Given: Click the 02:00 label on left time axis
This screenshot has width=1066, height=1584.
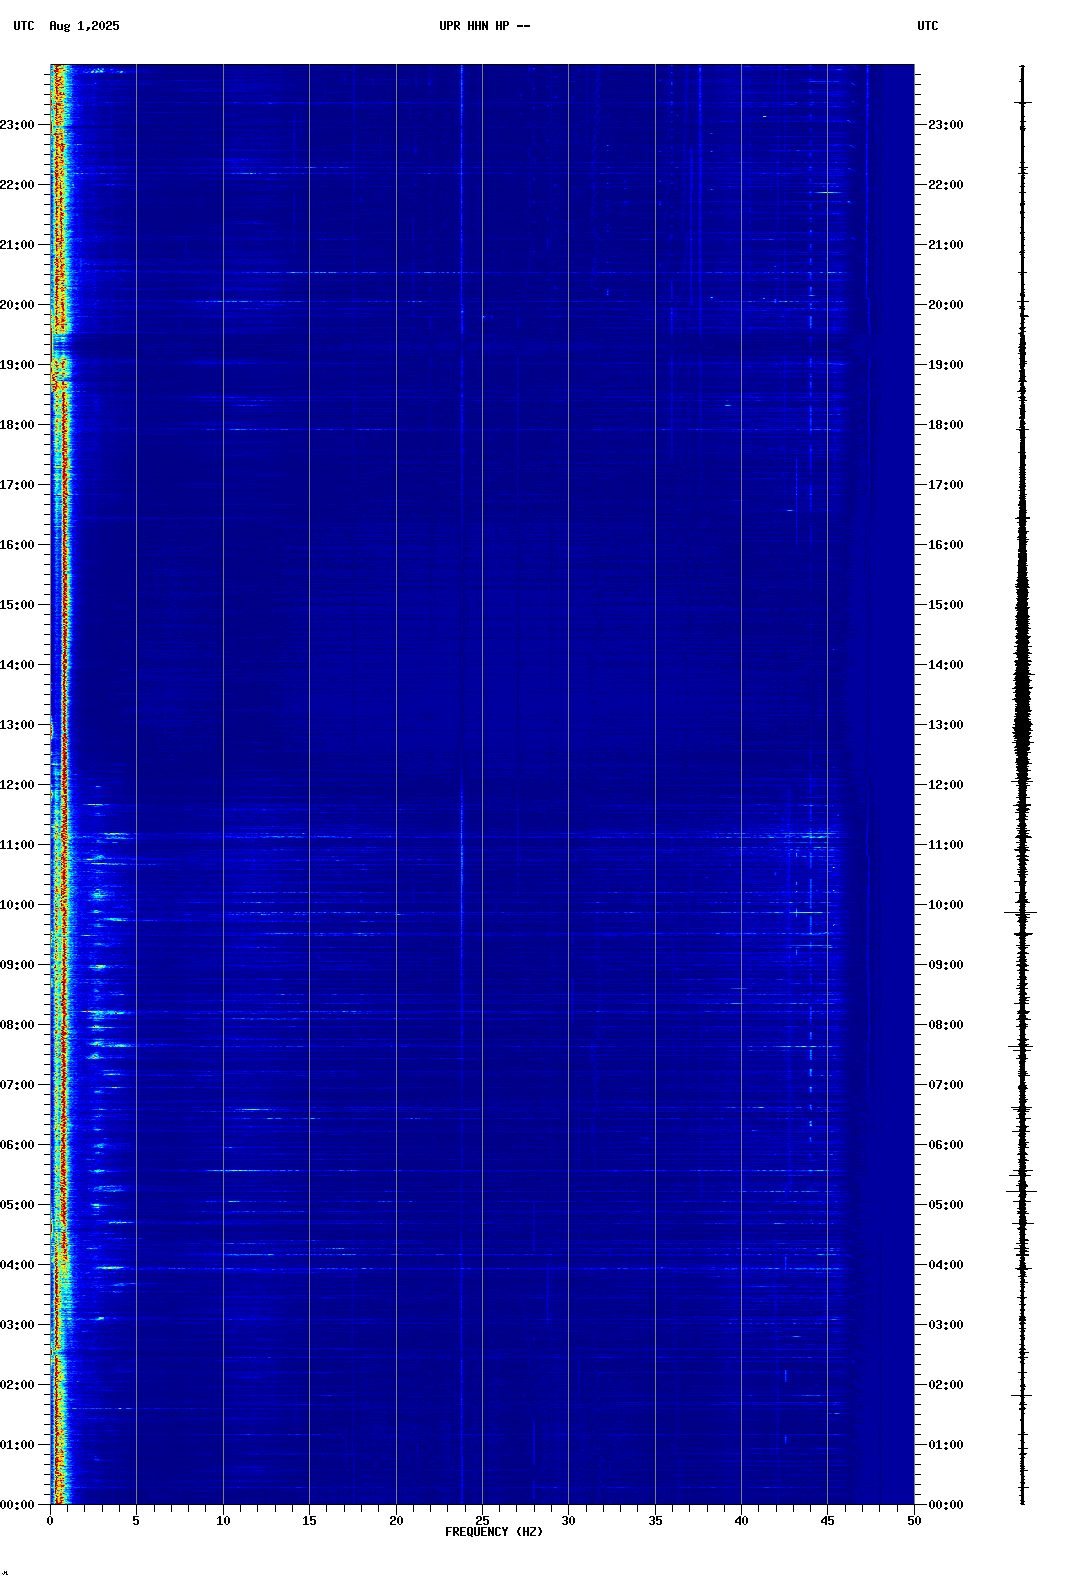Looking at the screenshot, I should 18,1385.
